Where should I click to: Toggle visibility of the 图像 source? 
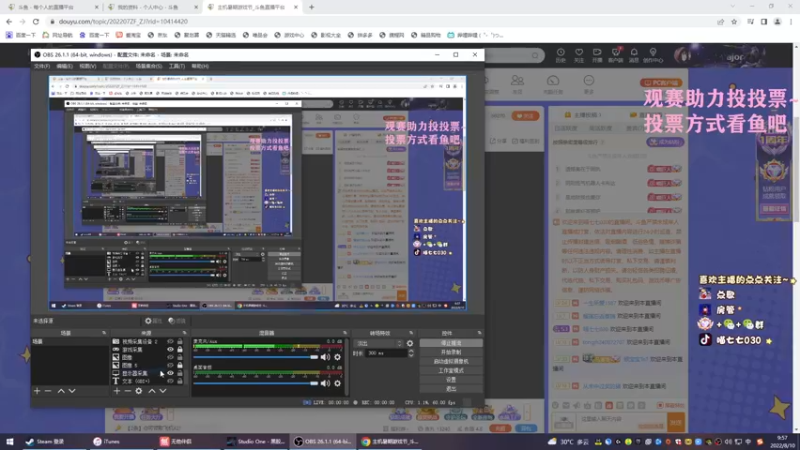pos(170,358)
